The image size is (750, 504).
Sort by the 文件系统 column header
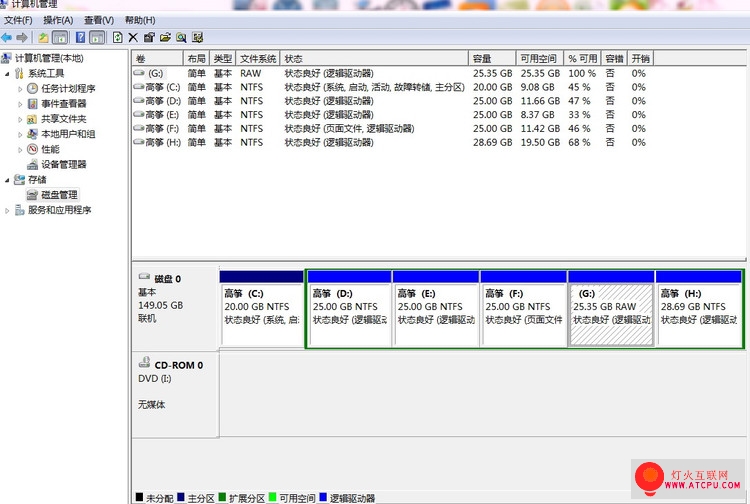point(258,58)
